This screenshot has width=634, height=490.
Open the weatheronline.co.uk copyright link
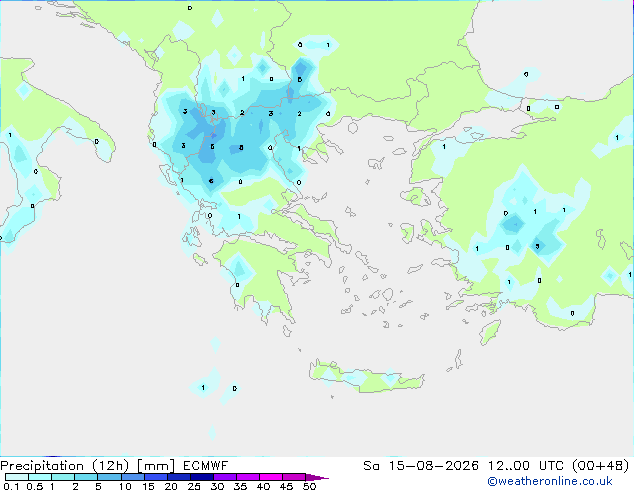(549, 481)
